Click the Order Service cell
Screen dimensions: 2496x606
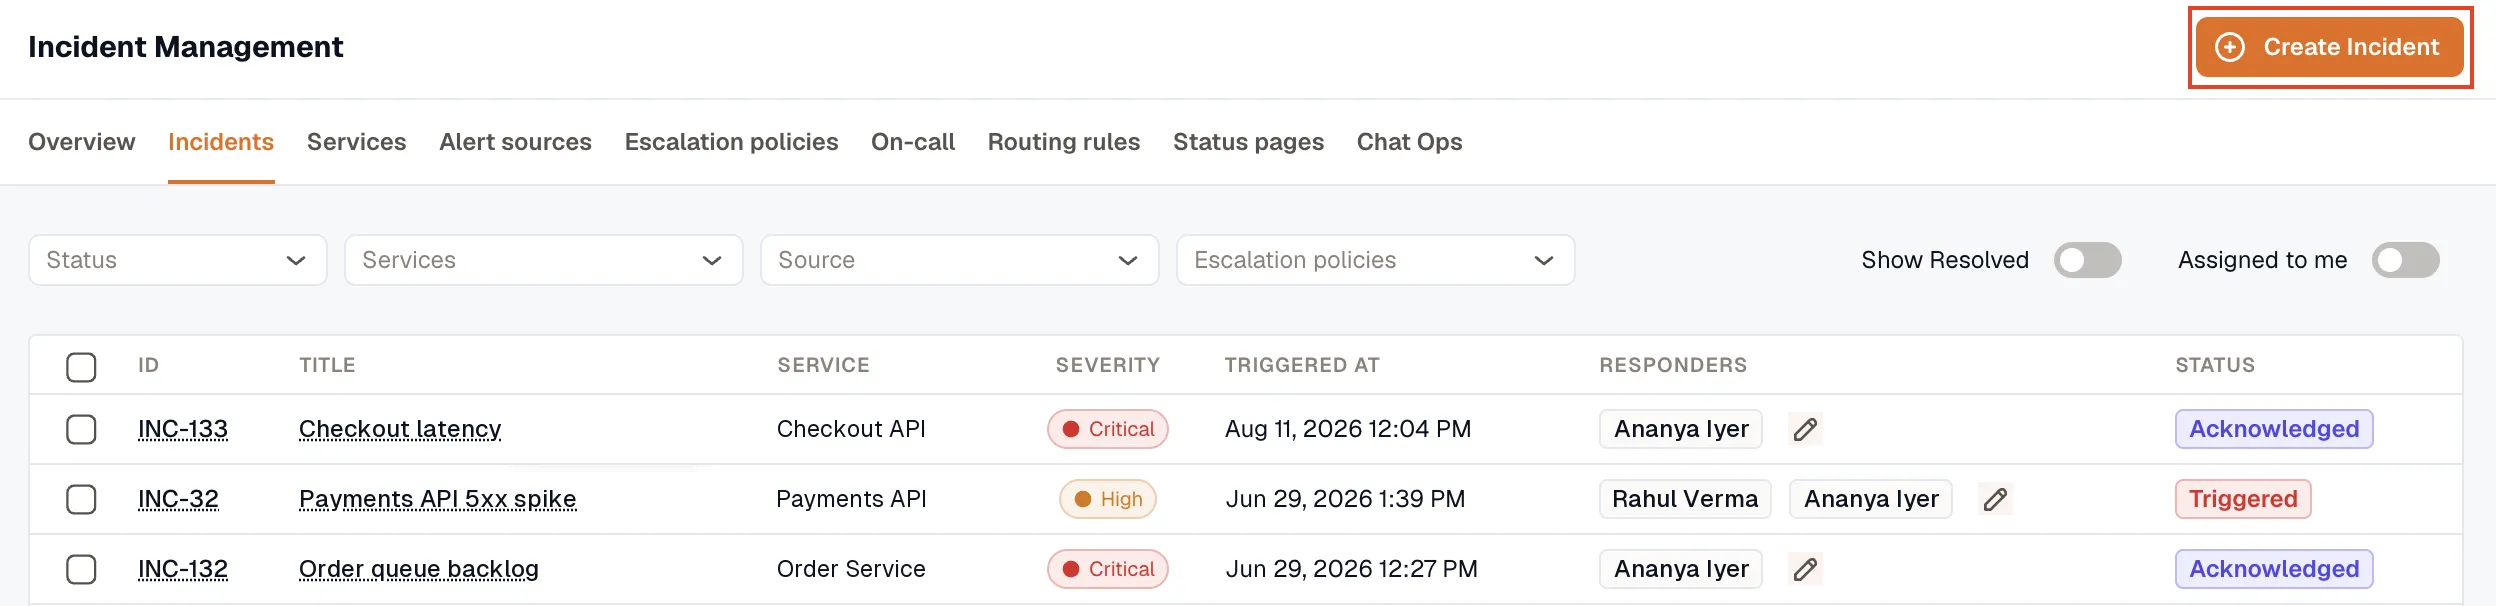point(851,569)
